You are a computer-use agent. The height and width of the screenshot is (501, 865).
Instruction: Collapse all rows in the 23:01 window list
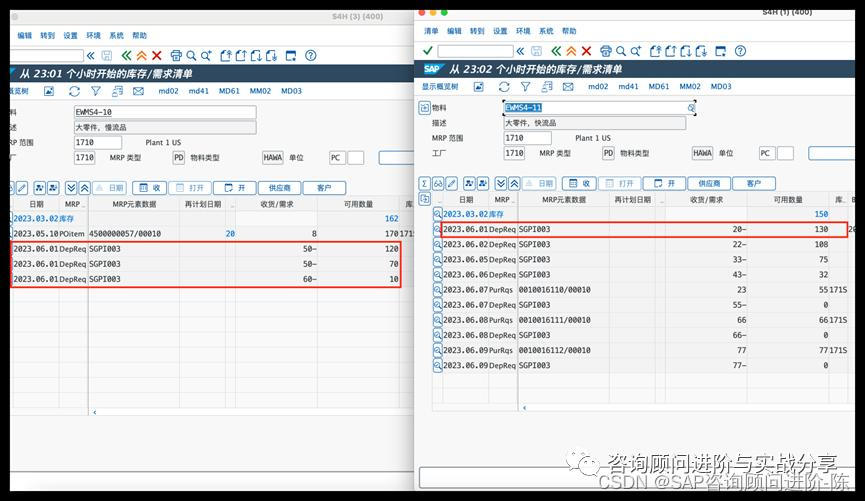(x=84, y=188)
